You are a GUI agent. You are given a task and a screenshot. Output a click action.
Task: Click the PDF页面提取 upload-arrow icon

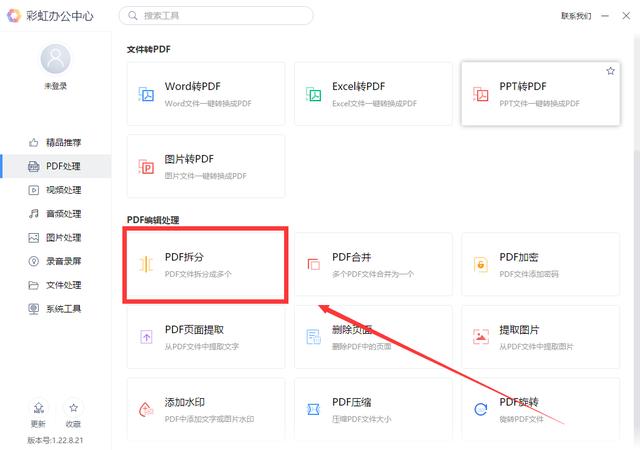[x=146, y=337]
